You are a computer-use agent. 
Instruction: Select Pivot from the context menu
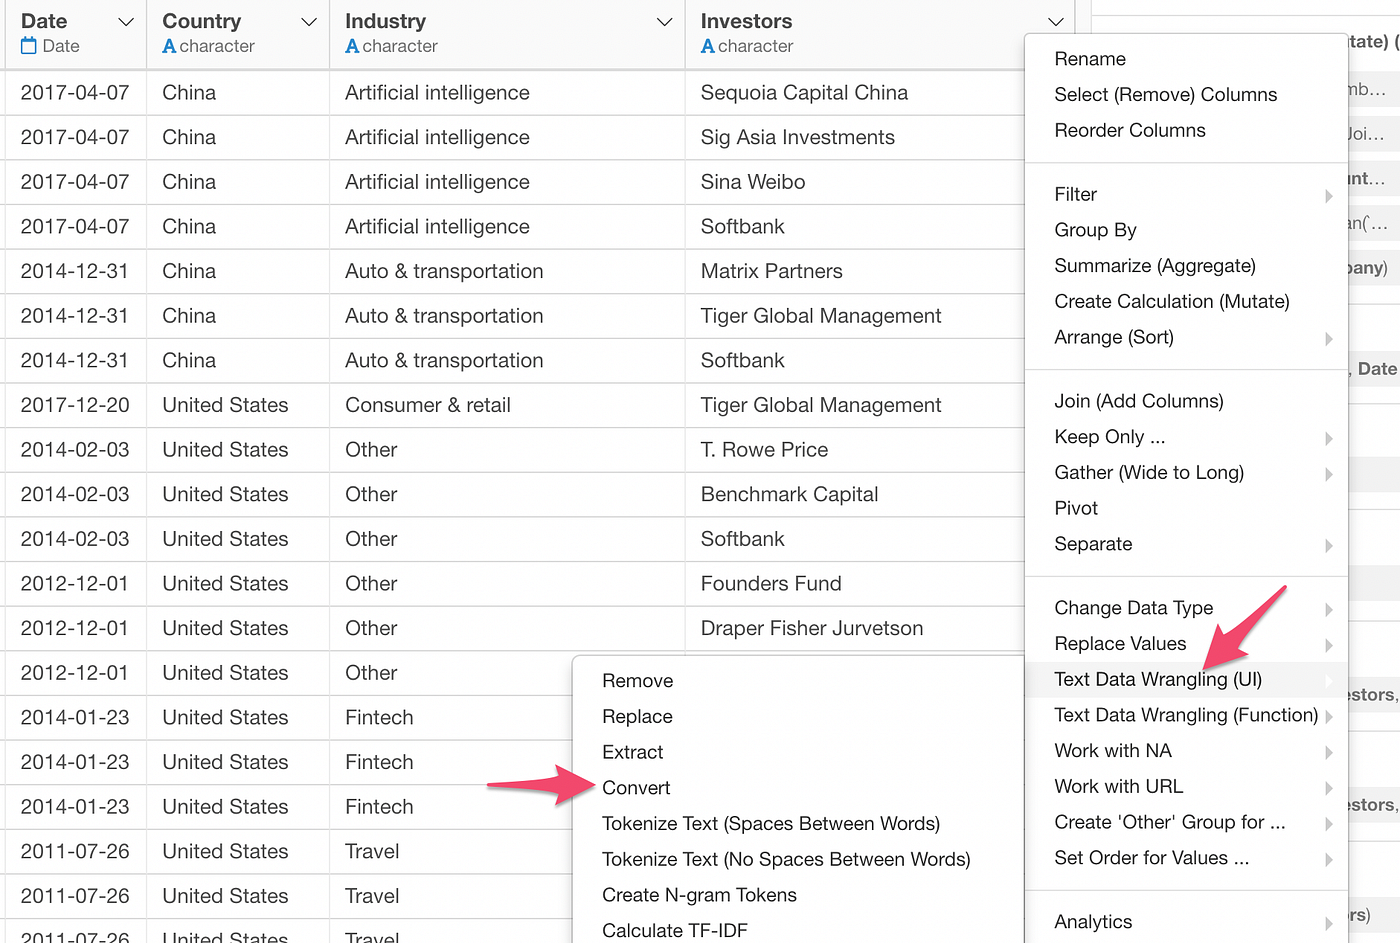pyautogui.click(x=1075, y=508)
